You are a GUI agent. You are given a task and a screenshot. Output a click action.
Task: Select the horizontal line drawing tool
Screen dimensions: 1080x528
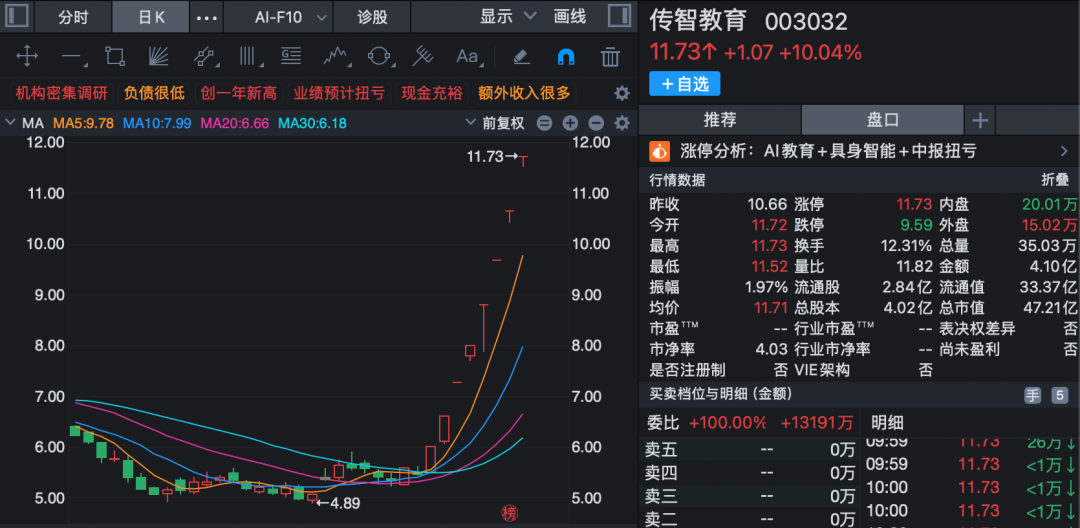point(72,56)
